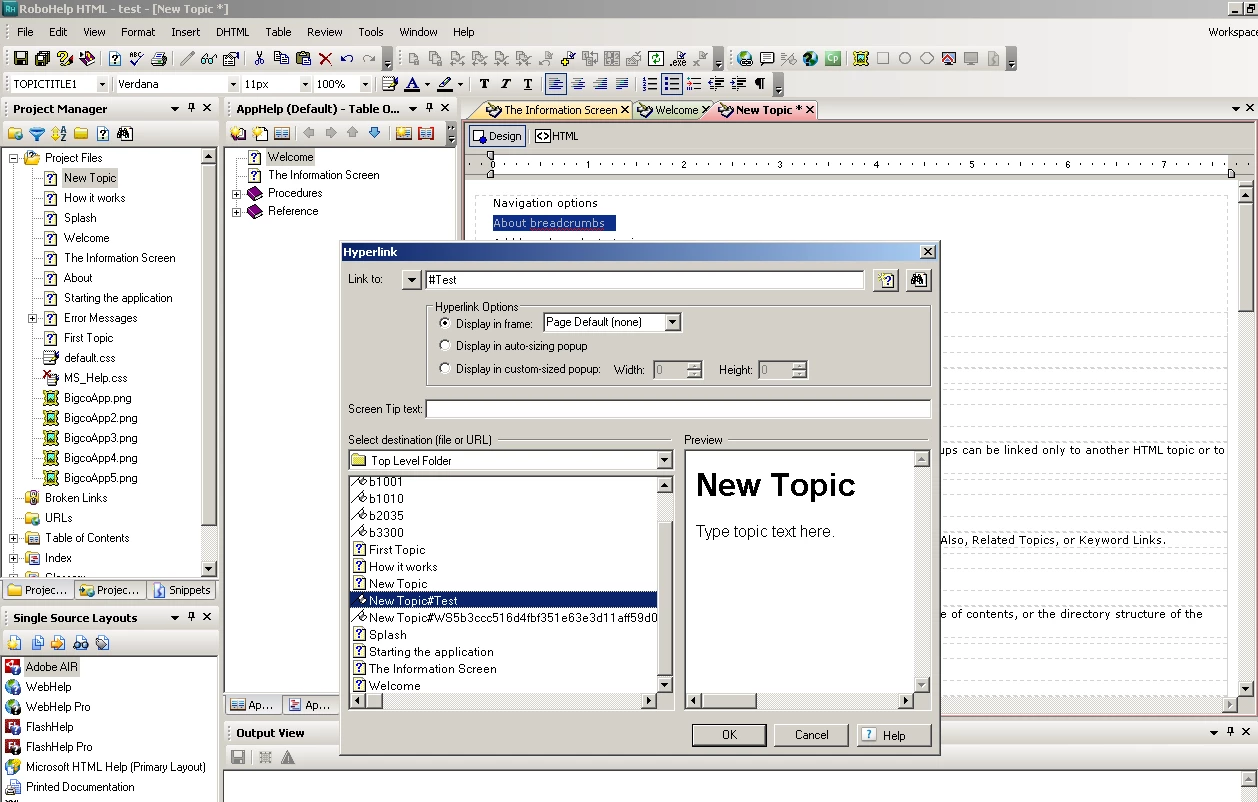
Task: Click binoculars icon beside Link to field
Action: (x=919, y=280)
